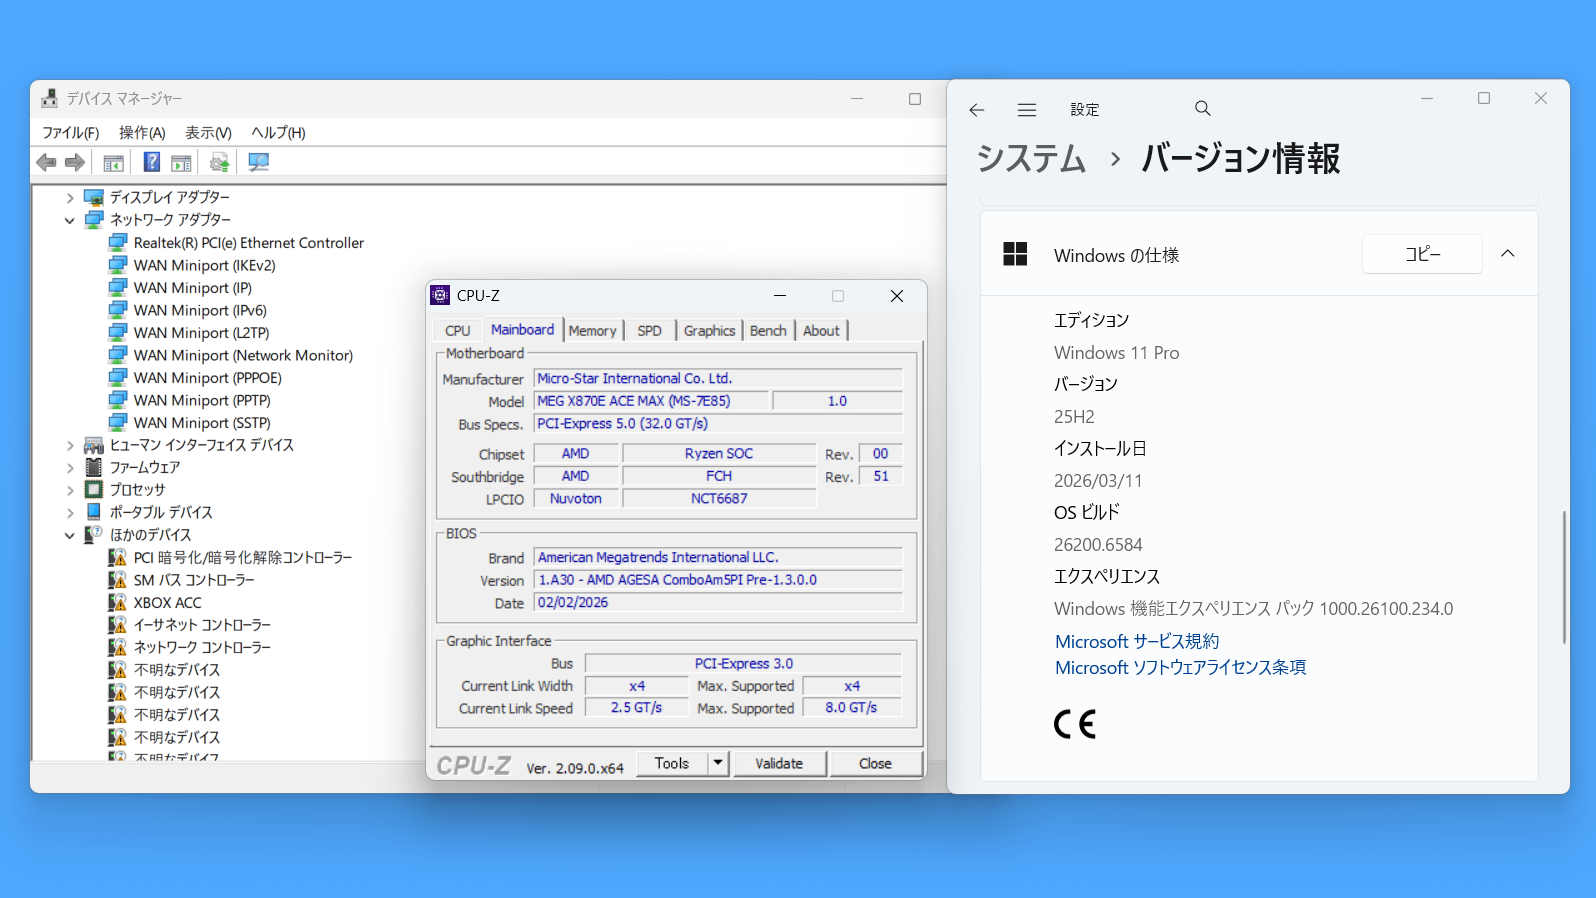Image resolution: width=1596 pixels, height=898 pixels.
Task: Click the show/hide console tree icon
Action: [x=114, y=162]
